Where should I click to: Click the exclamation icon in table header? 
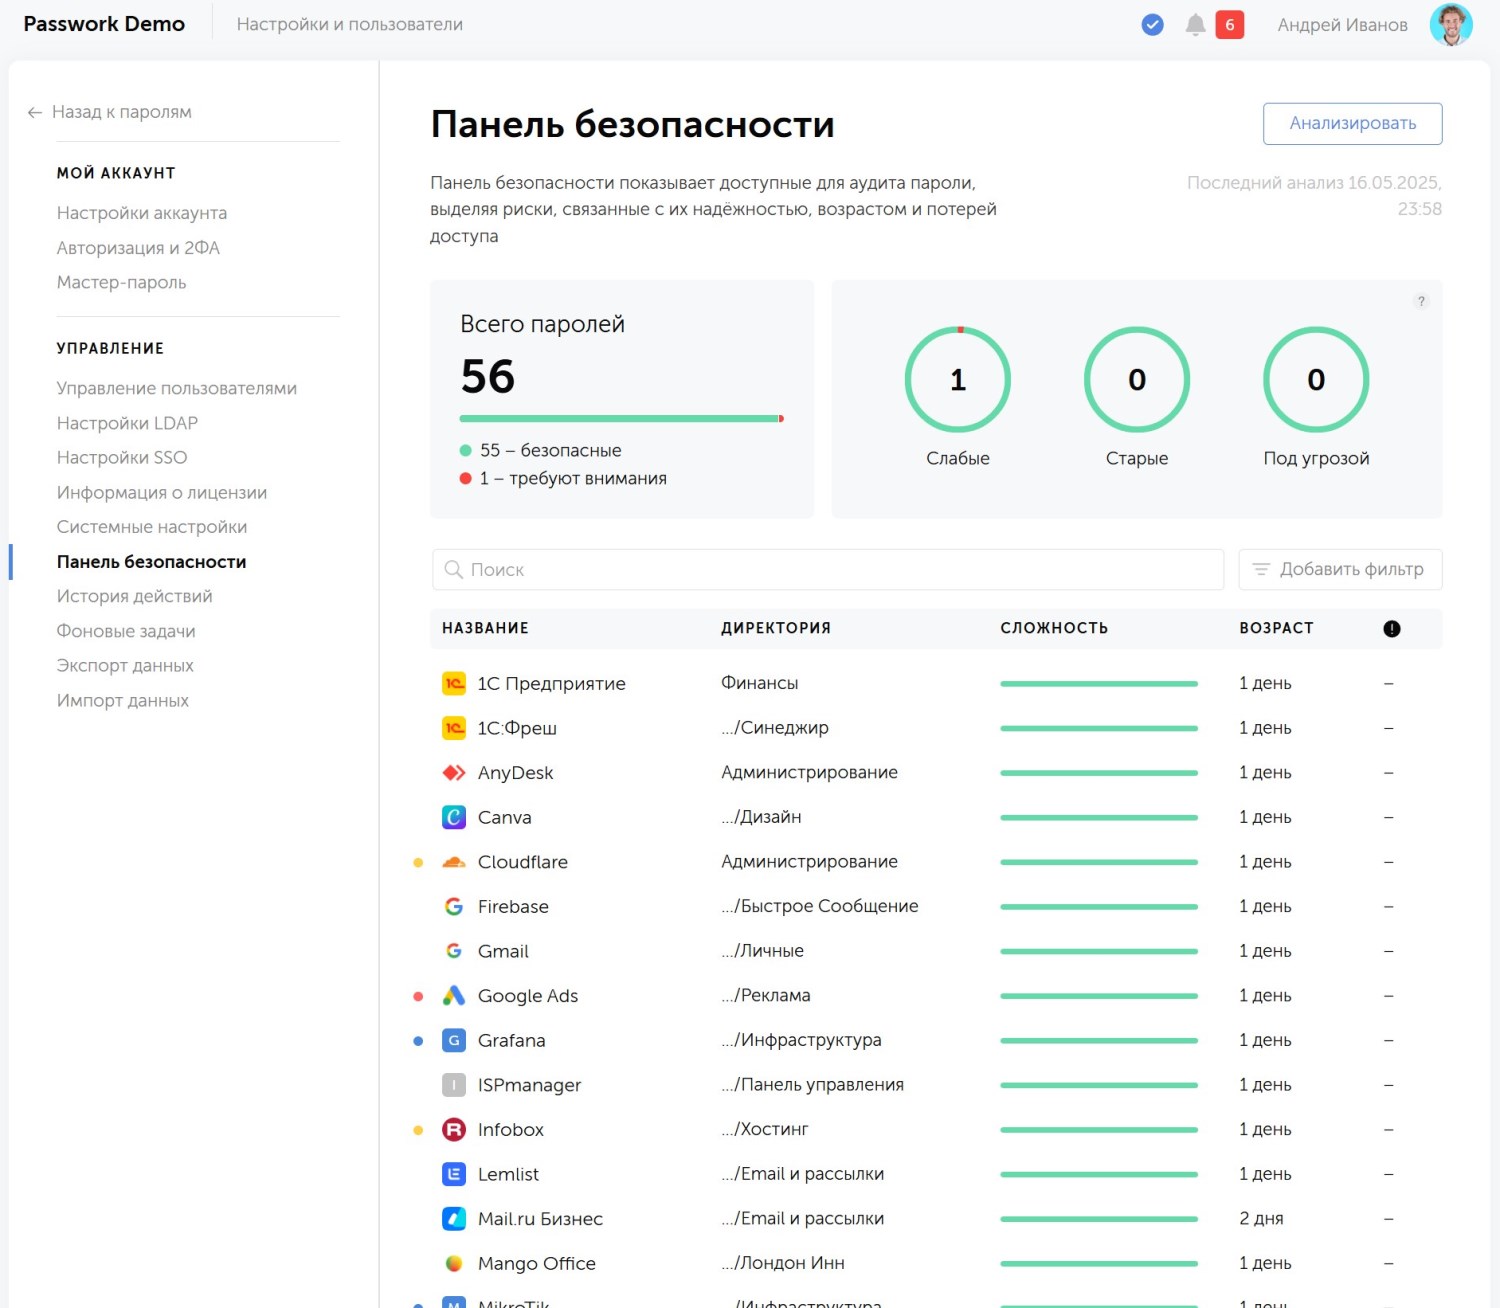point(1391,629)
